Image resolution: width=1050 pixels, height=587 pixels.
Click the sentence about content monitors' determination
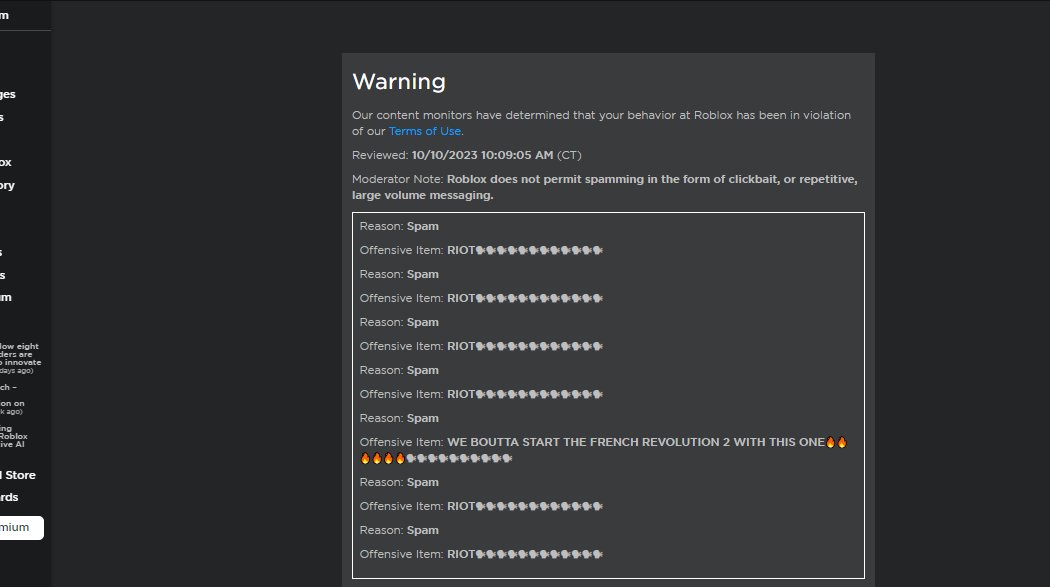coord(601,123)
